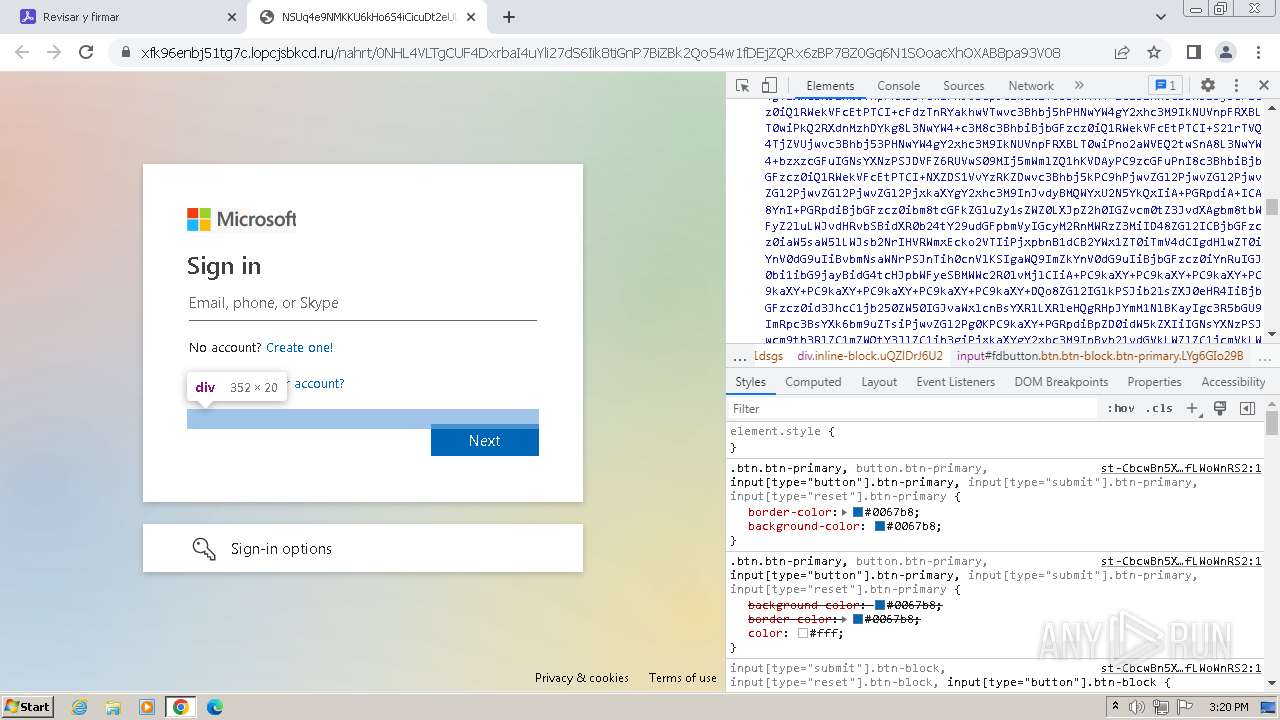Click the blue Next button
The width and height of the screenshot is (1280, 720).
[484, 440]
